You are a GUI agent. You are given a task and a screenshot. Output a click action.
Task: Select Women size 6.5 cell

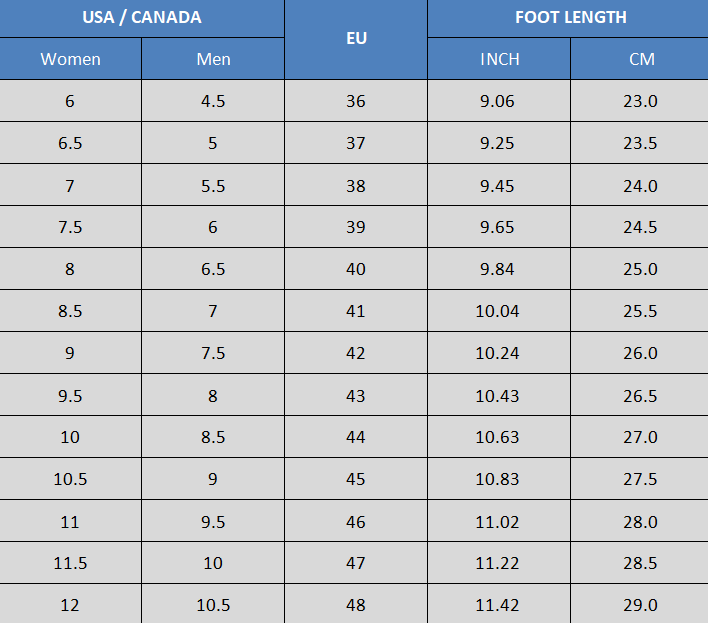click(70, 143)
